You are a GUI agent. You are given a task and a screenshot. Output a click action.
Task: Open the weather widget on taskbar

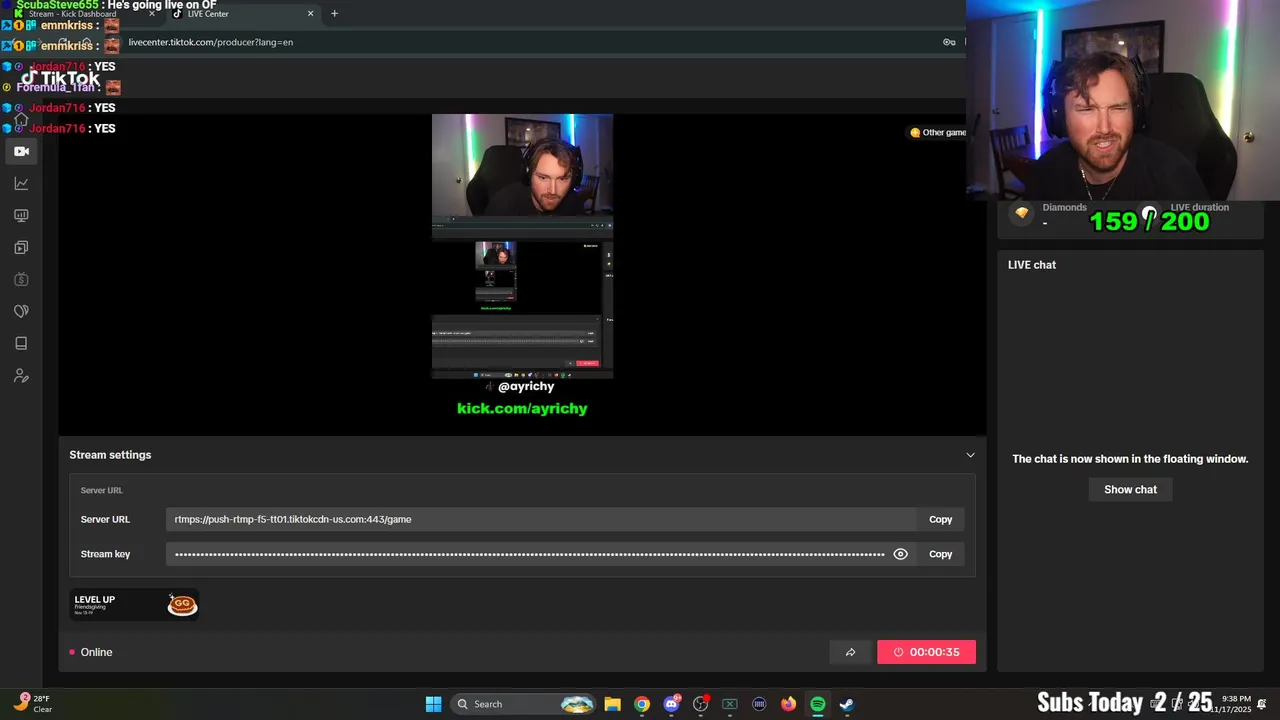pos(32,704)
